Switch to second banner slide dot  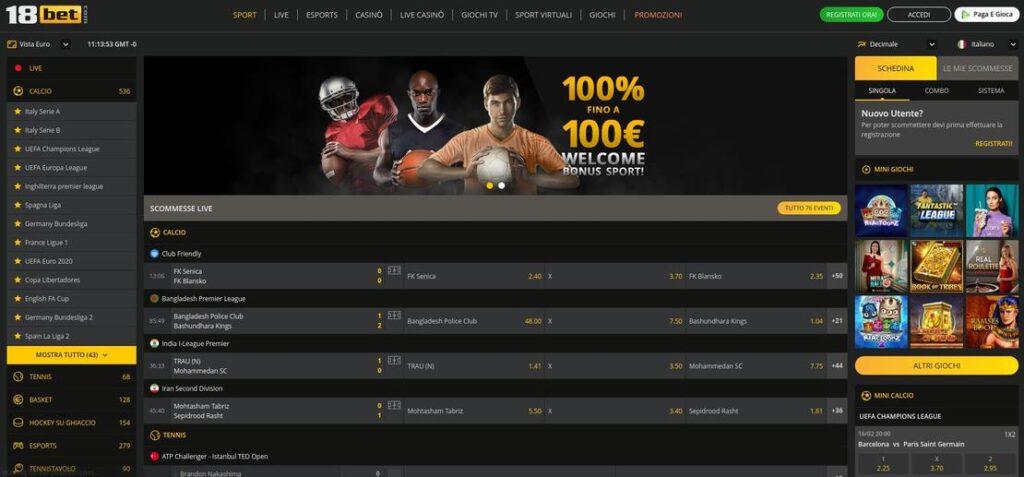click(502, 186)
